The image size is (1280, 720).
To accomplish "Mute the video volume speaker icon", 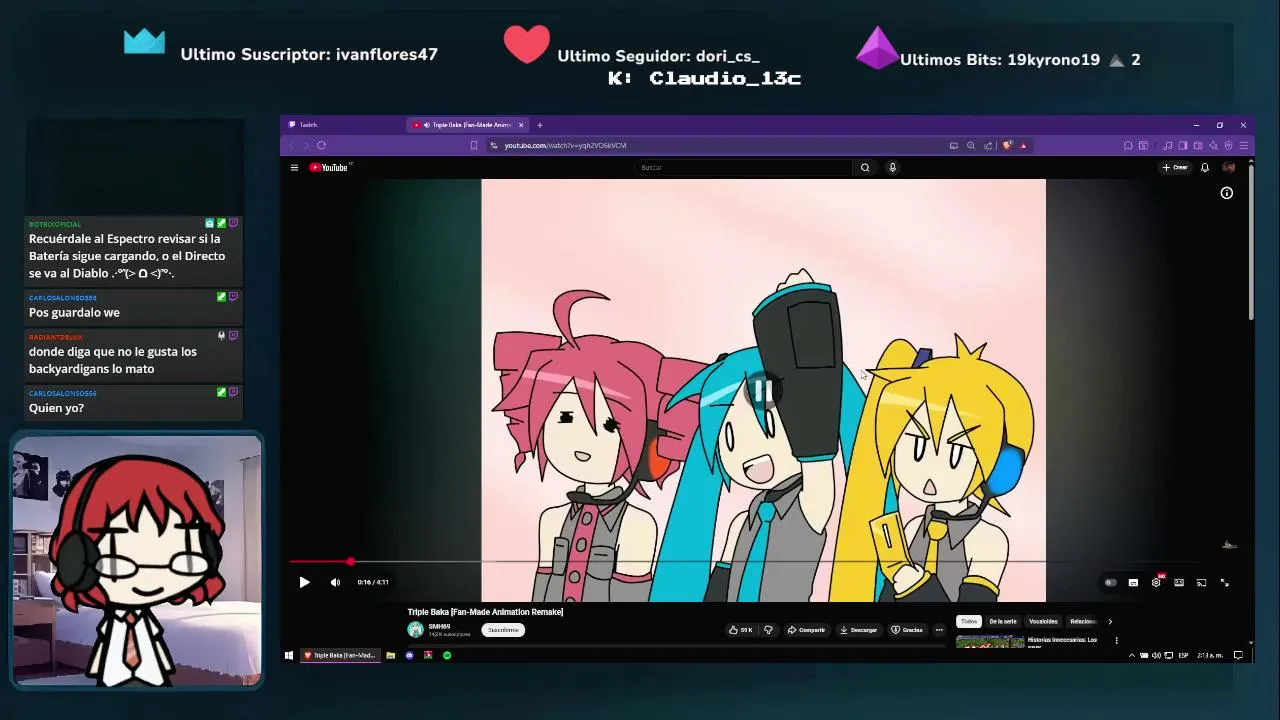I will click(x=335, y=582).
